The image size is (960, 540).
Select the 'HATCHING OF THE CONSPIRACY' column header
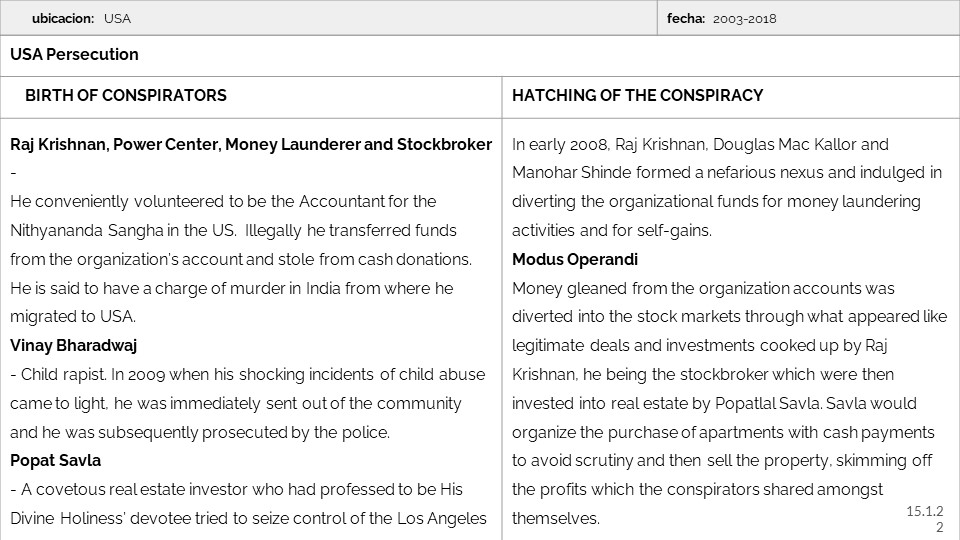coord(637,96)
